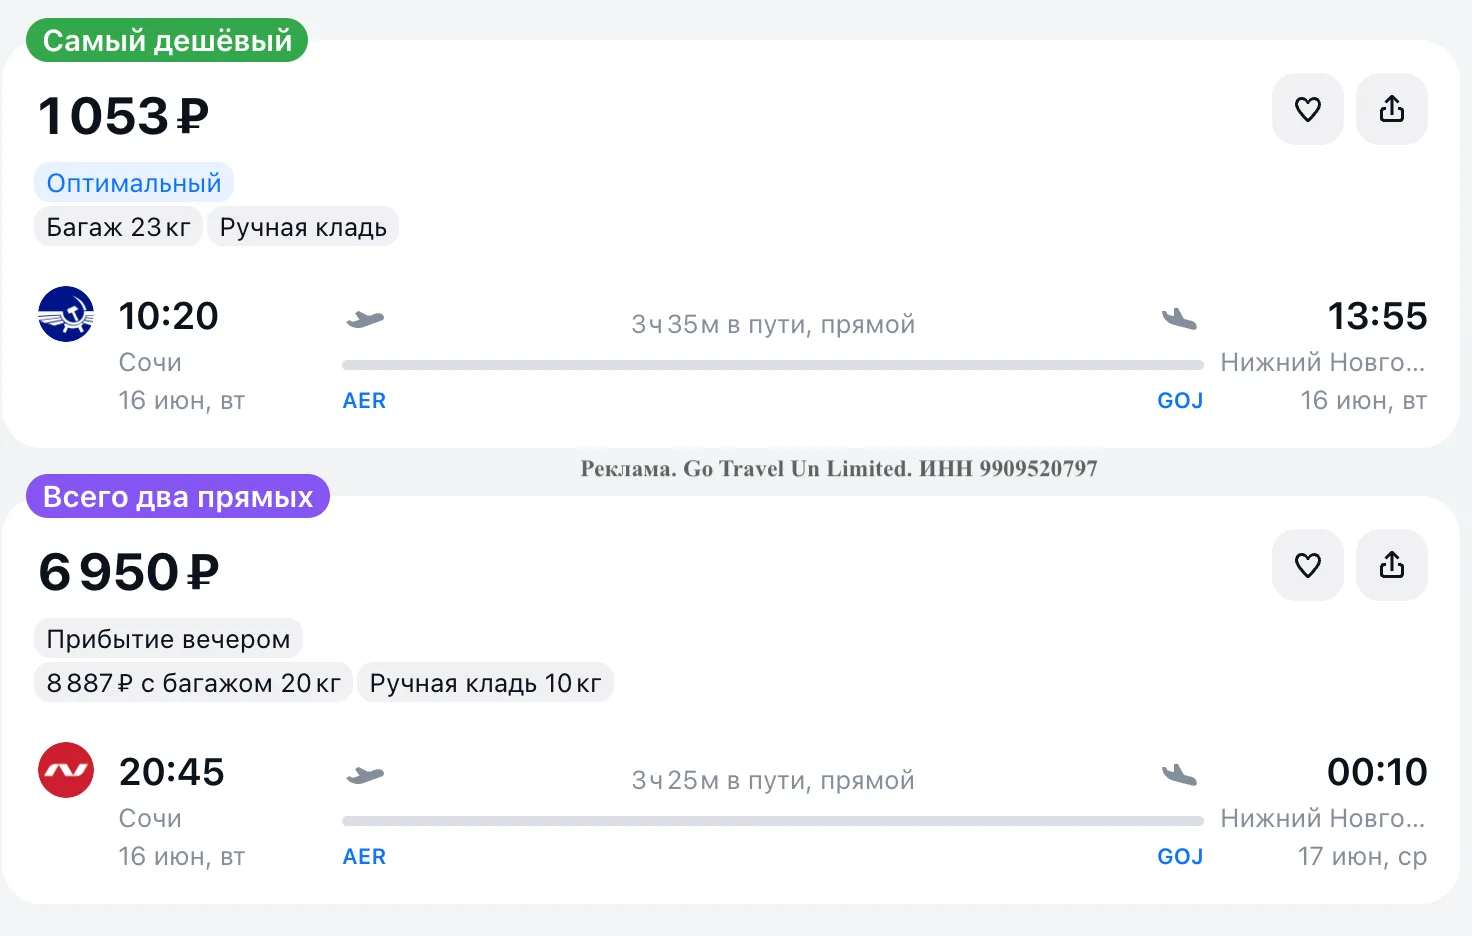The width and height of the screenshot is (1472, 936).
Task: Favorite the 6950 ₽ flight with heart icon
Action: (1307, 565)
